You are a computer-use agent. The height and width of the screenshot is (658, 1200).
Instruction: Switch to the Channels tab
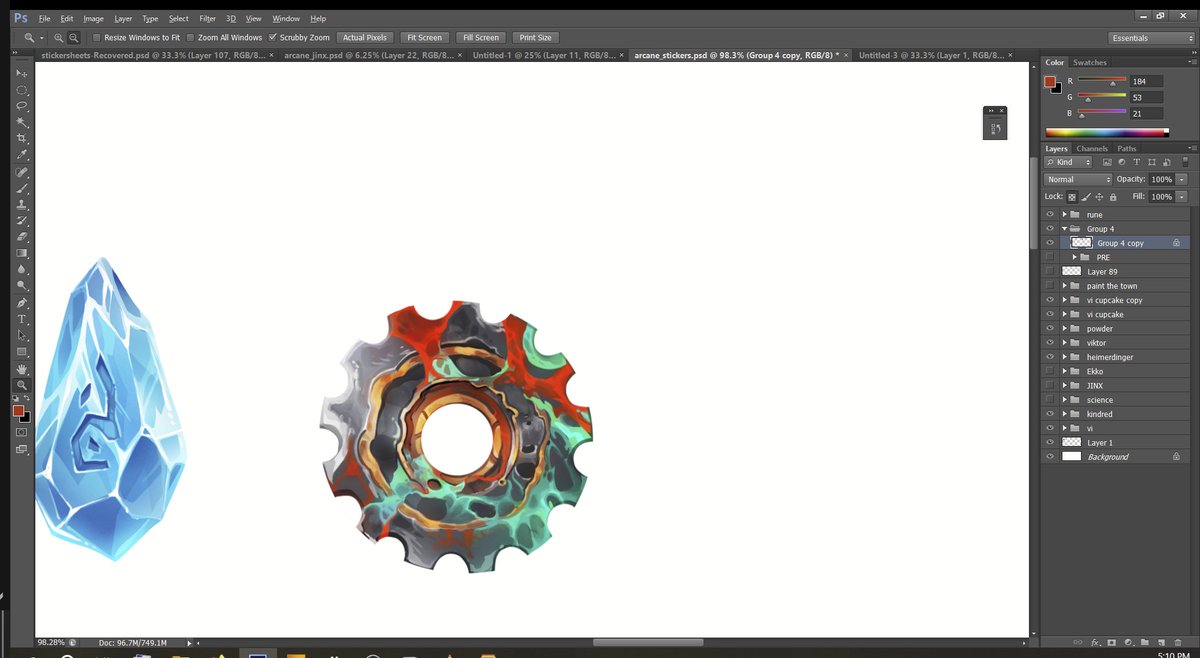click(x=1092, y=149)
